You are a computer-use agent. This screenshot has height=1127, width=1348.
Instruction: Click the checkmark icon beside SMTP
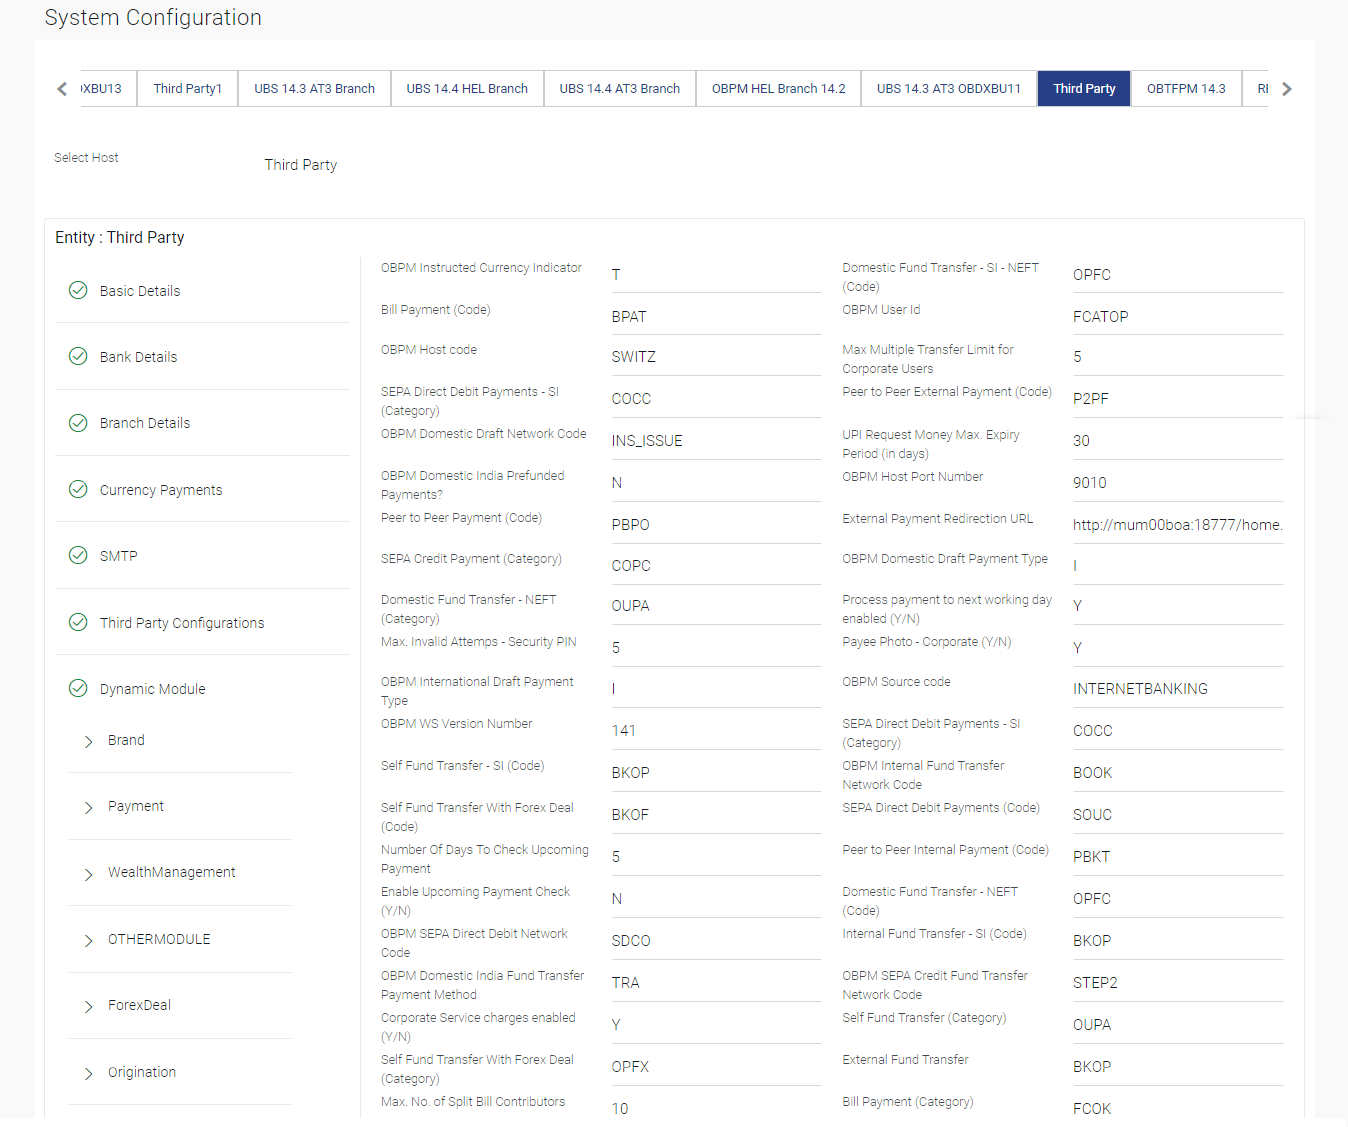pyautogui.click(x=78, y=555)
